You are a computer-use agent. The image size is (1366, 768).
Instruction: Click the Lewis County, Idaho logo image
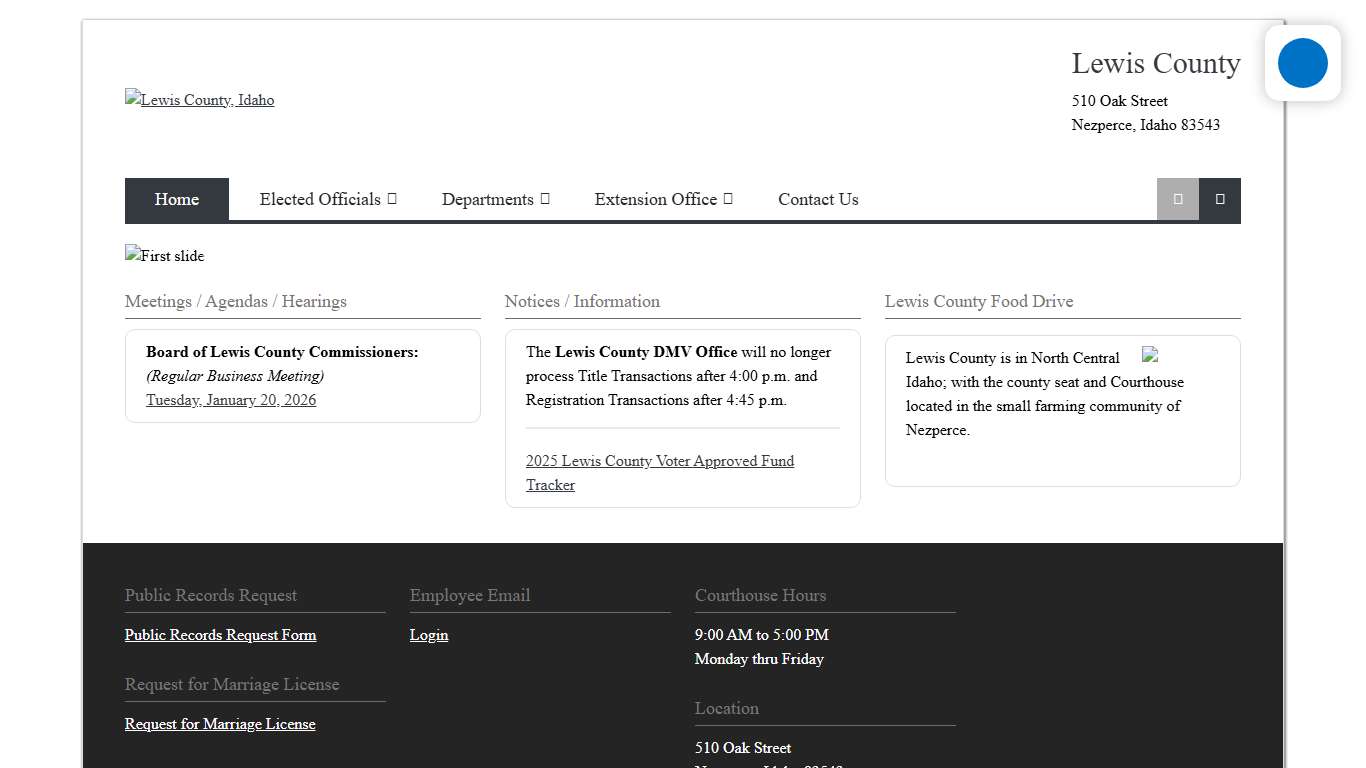coord(199,100)
